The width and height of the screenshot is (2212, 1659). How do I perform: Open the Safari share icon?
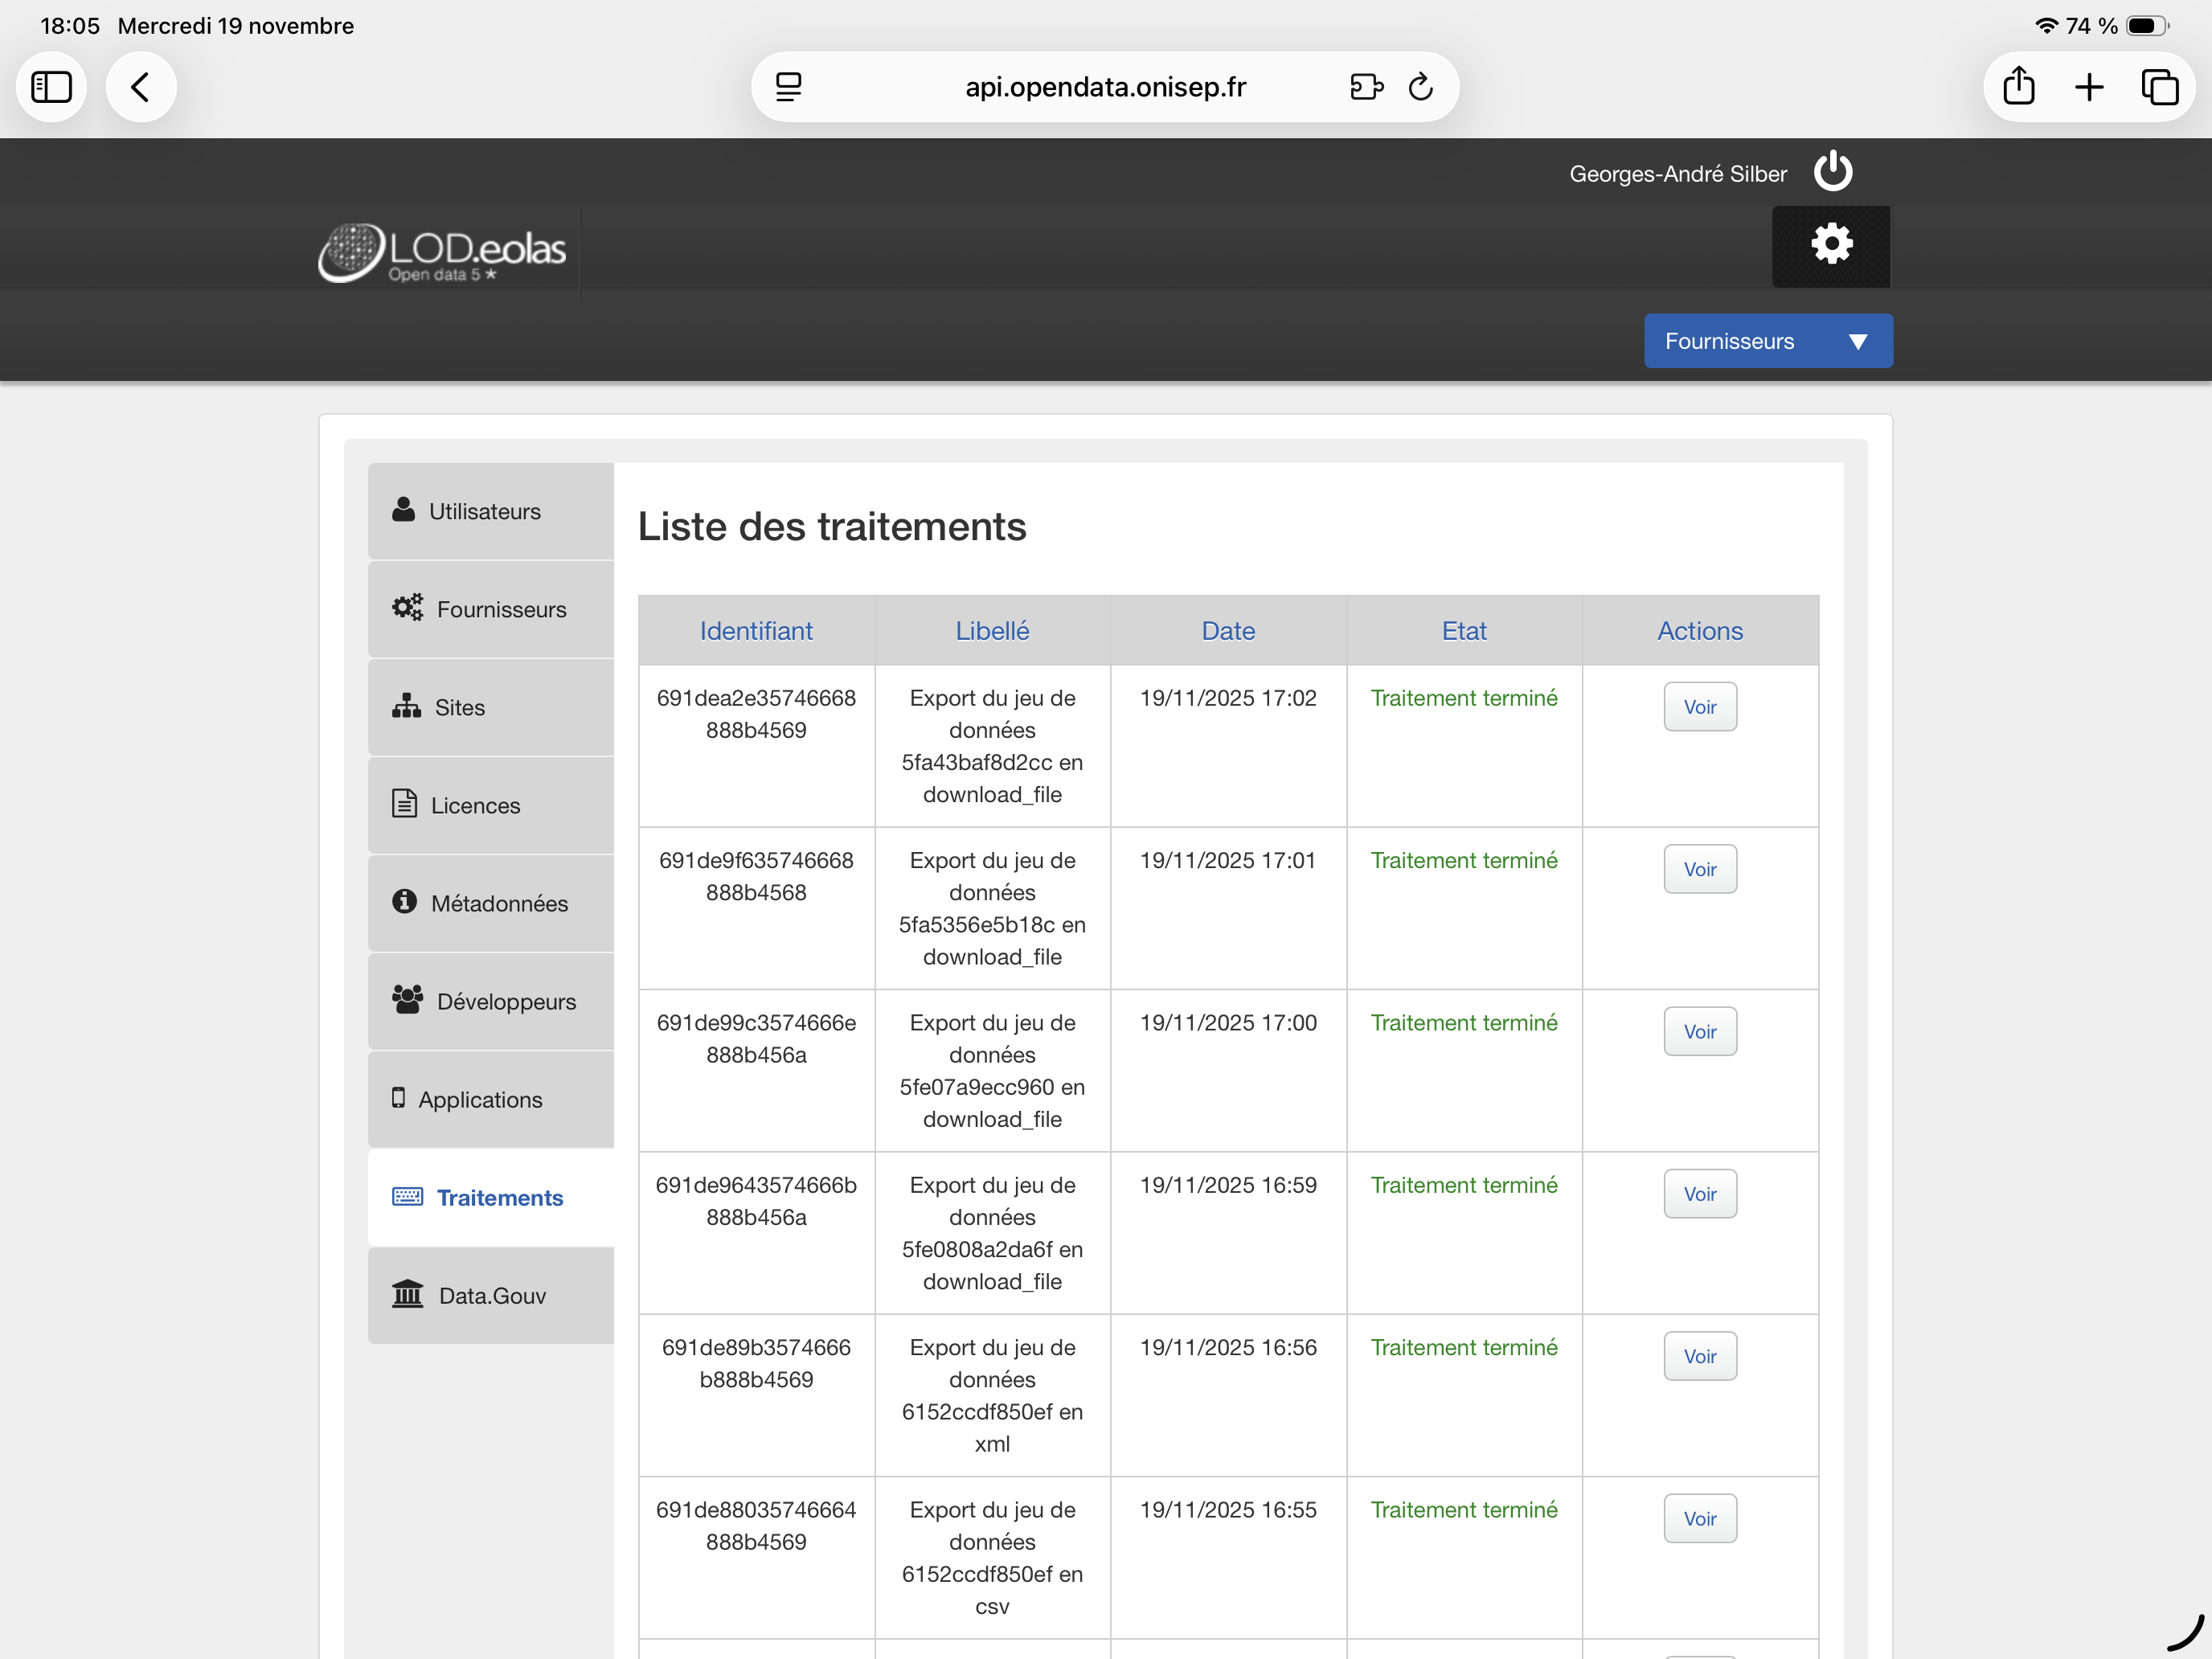coord(2018,87)
